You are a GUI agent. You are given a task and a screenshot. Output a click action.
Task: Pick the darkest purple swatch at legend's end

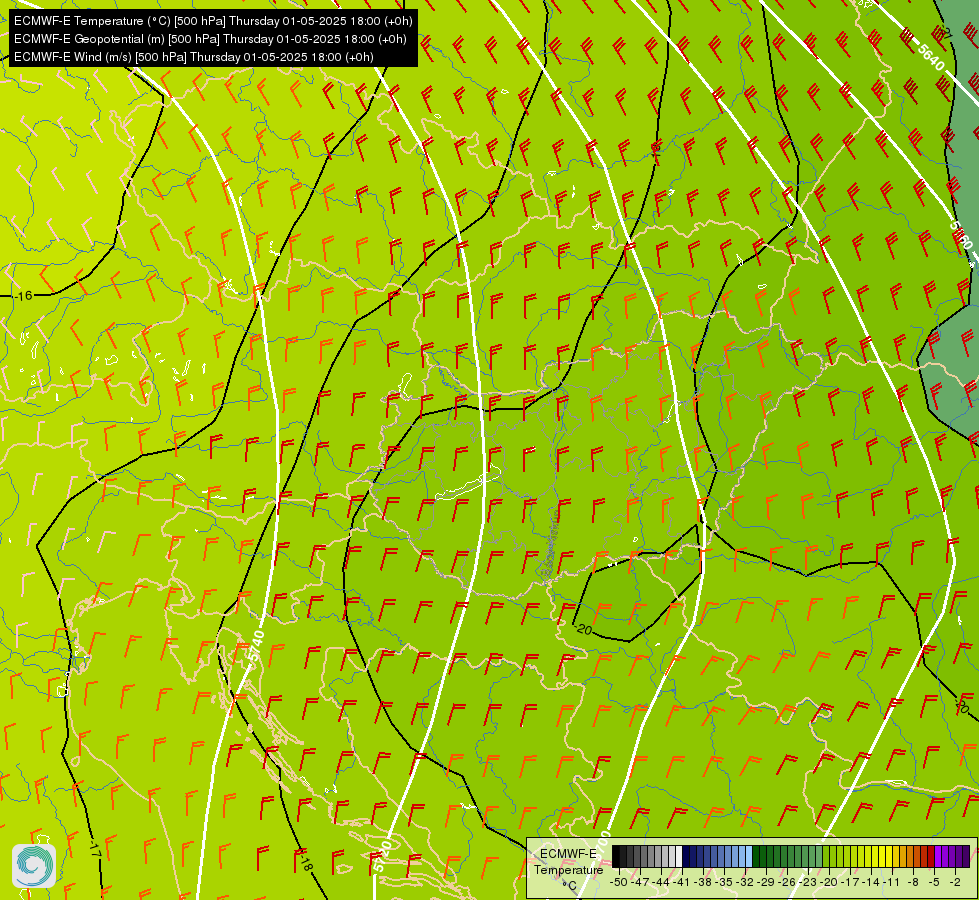coord(966,856)
